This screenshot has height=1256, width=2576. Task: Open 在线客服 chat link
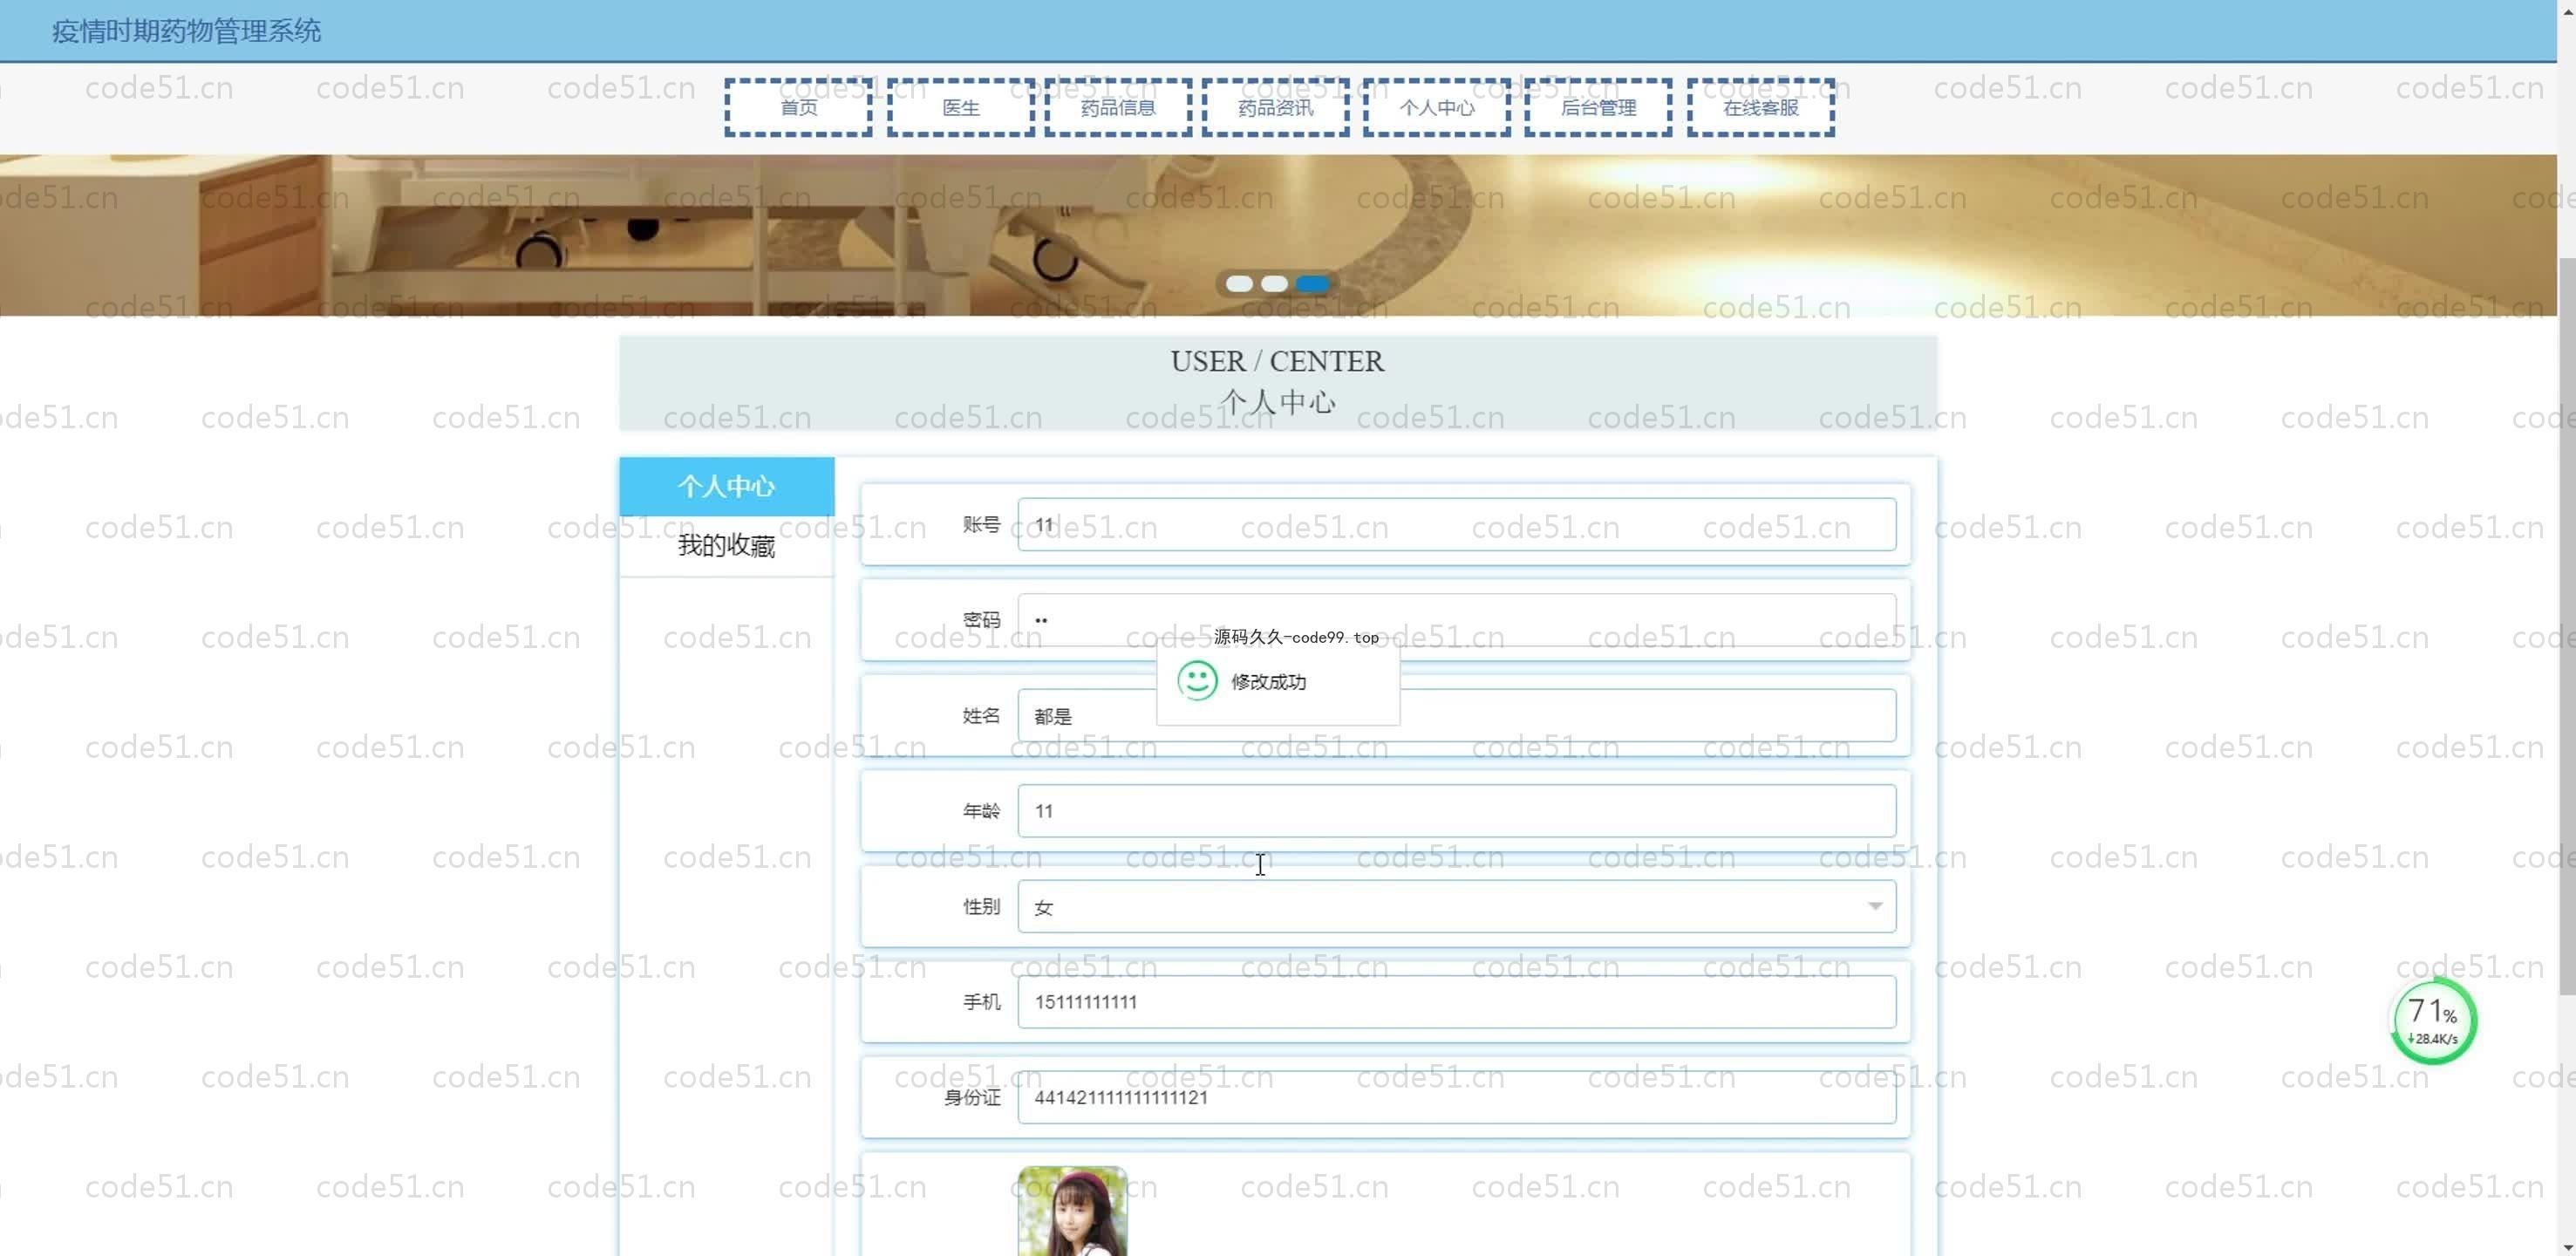1760,107
